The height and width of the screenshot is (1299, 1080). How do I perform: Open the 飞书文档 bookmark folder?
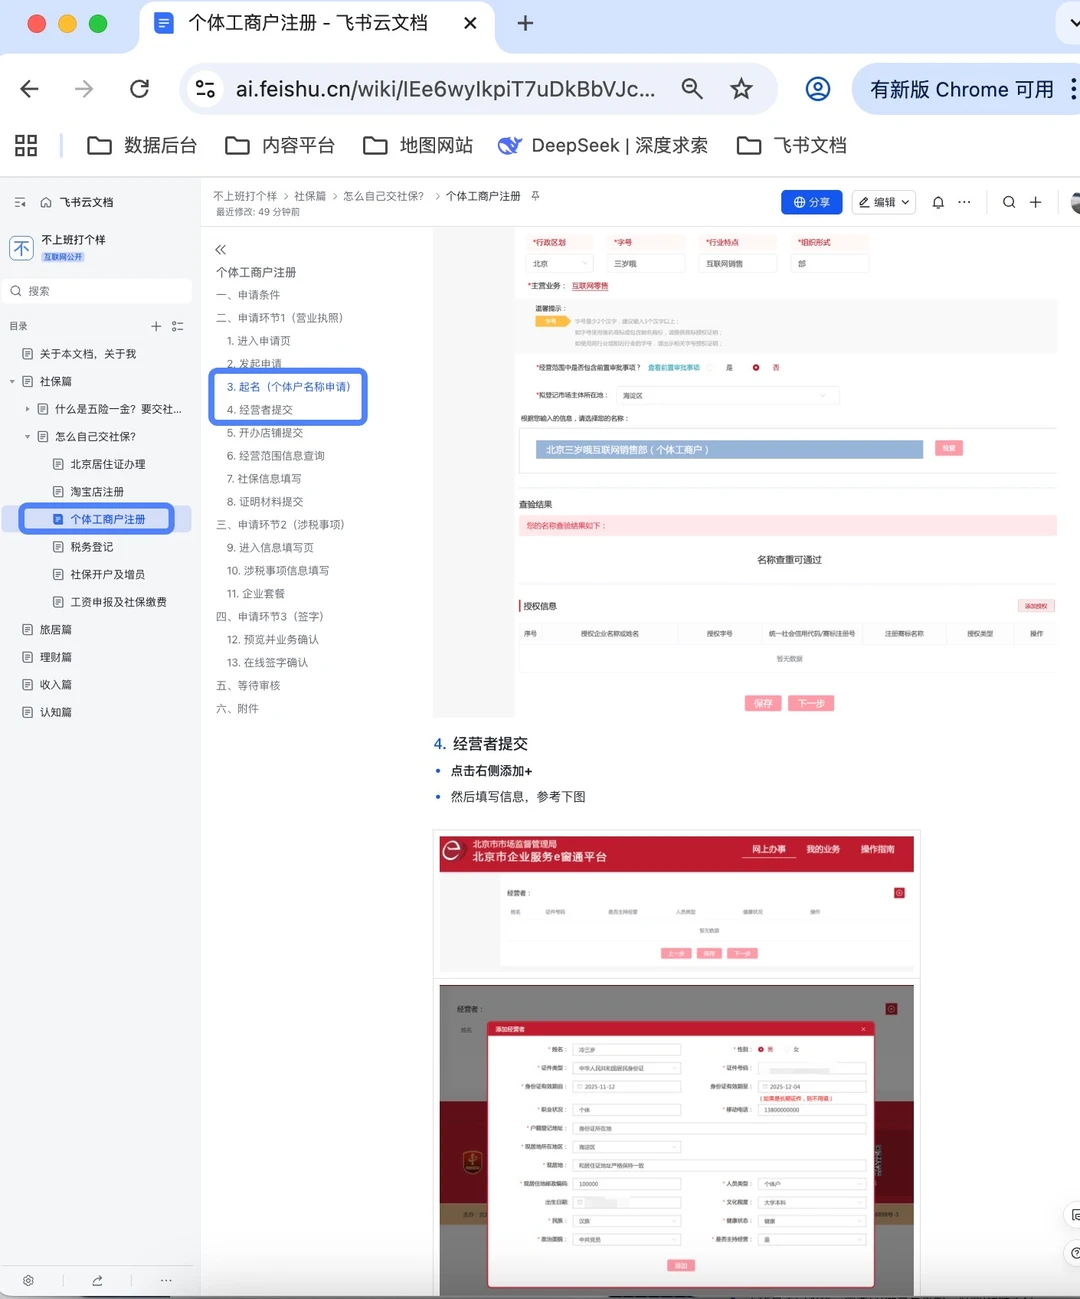pyautogui.click(x=792, y=146)
